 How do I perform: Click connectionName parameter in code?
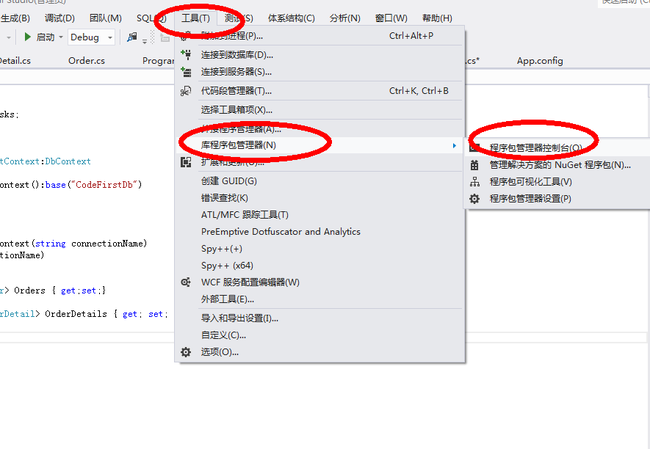pyautogui.click(x=107, y=243)
